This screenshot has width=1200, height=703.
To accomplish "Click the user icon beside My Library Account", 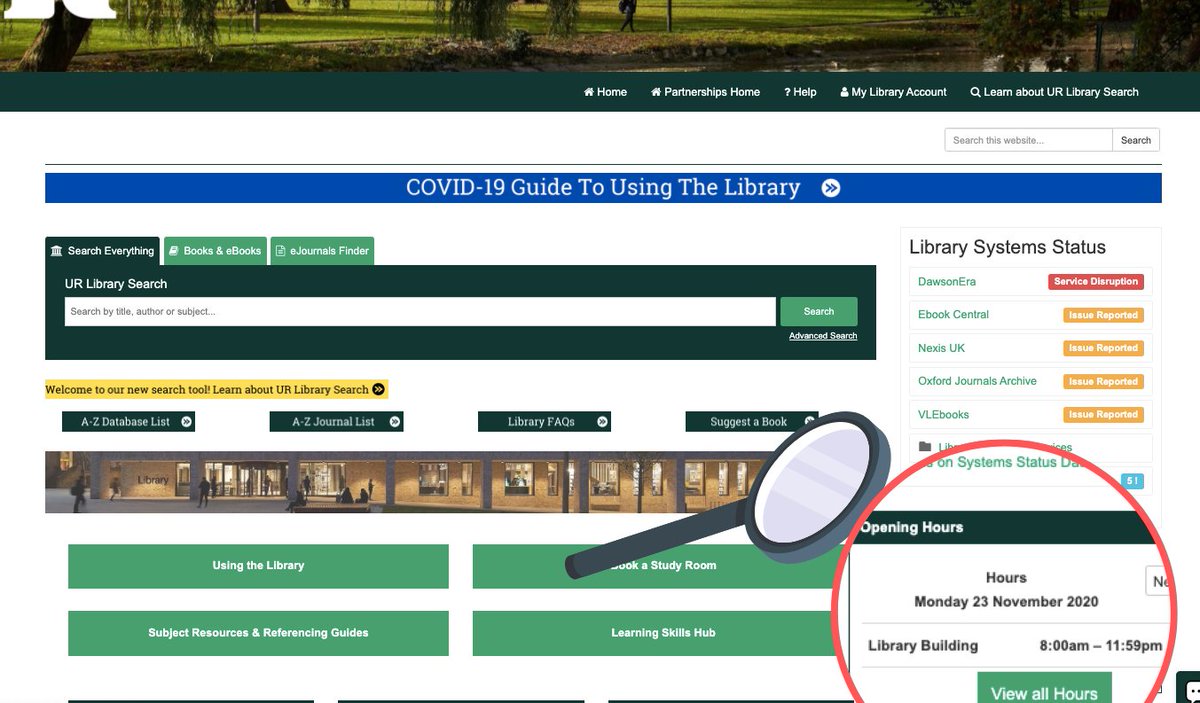I will click(845, 92).
